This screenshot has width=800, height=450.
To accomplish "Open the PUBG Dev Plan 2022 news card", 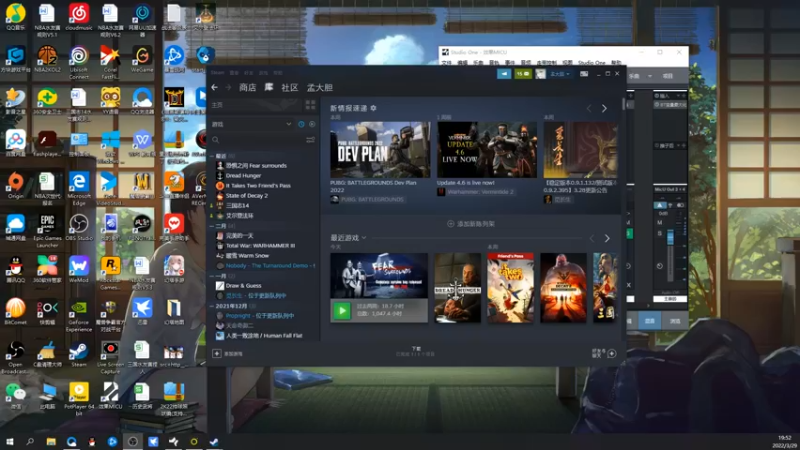I will [x=380, y=149].
